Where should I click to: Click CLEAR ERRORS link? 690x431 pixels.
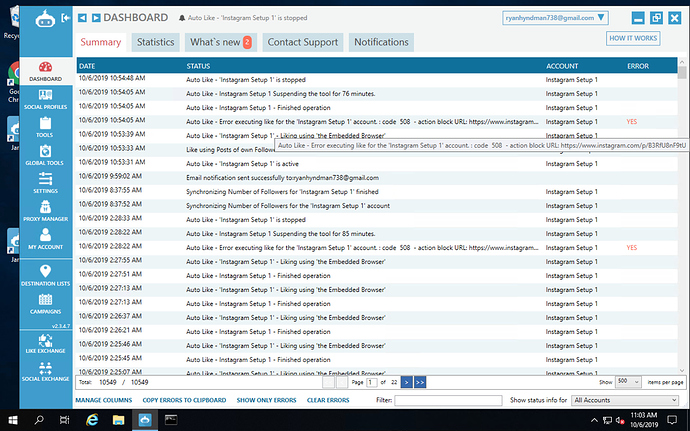click(328, 400)
